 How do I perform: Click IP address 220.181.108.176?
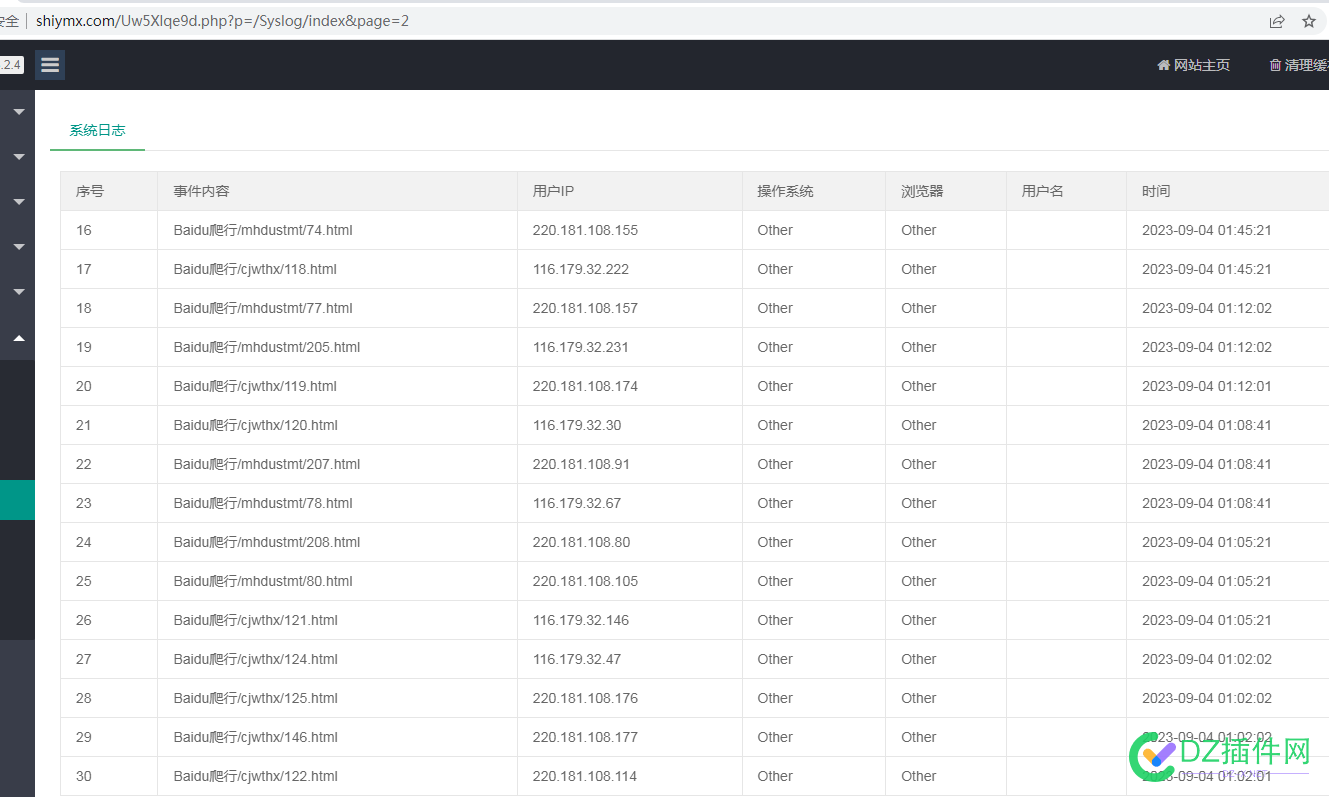pyautogui.click(x=585, y=698)
